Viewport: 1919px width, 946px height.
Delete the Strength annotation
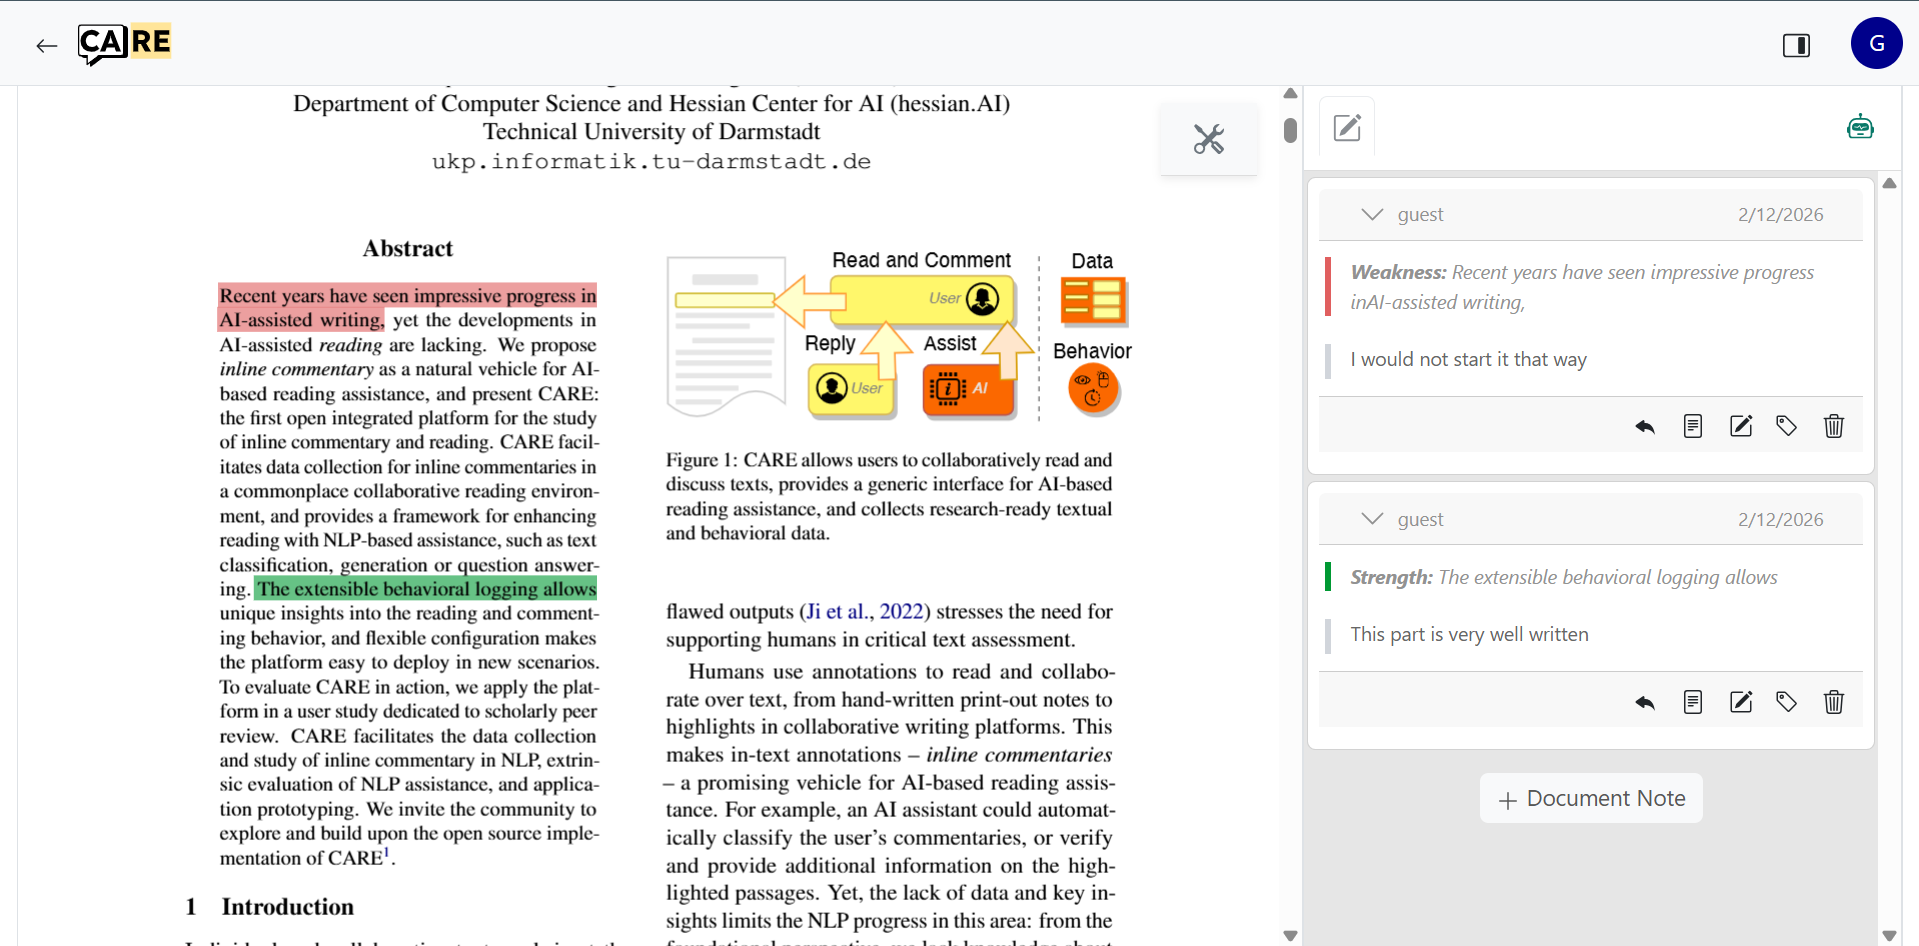click(x=1833, y=703)
